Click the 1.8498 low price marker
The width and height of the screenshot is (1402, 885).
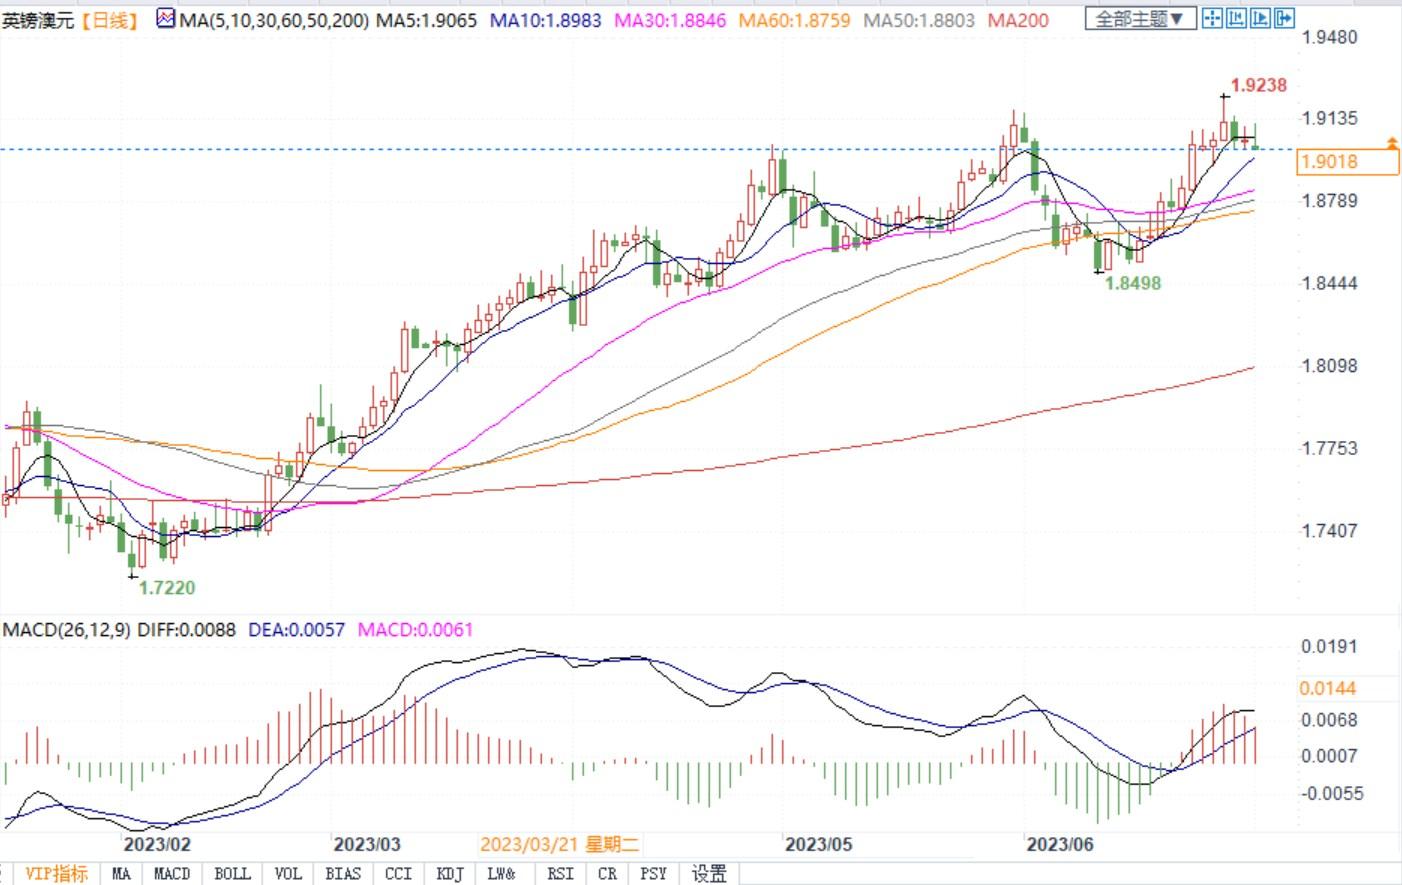pyautogui.click(x=1132, y=283)
